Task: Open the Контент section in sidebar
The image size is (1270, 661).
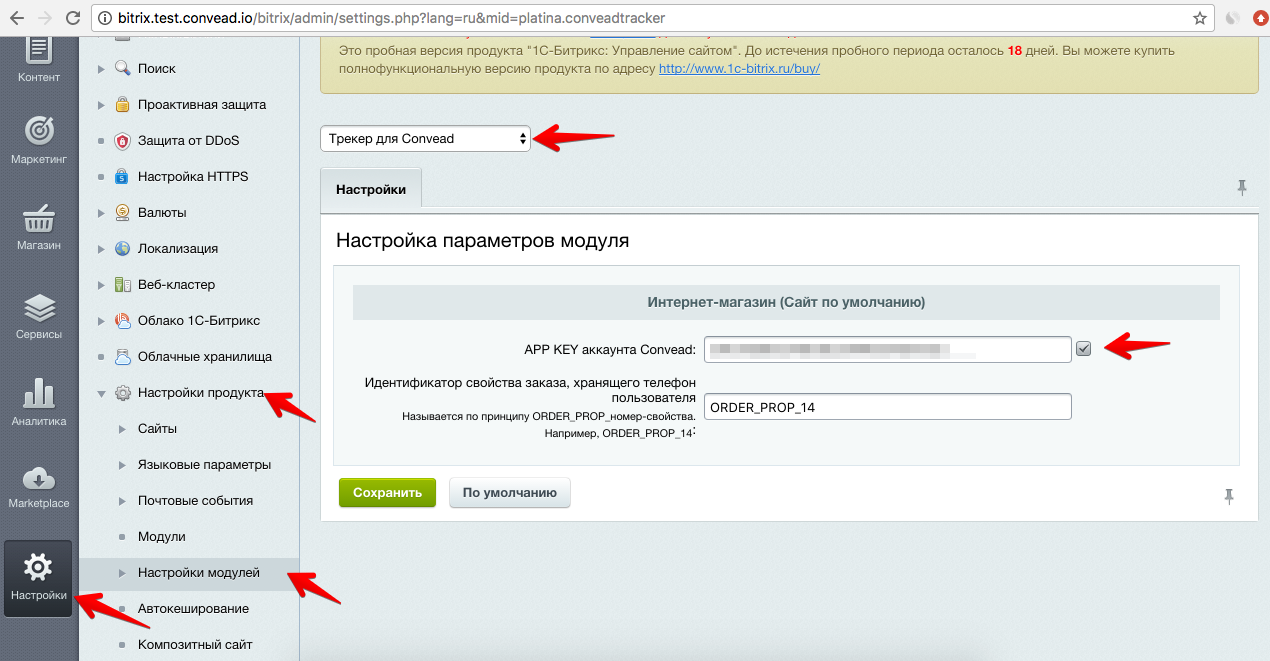Action: click(39, 60)
